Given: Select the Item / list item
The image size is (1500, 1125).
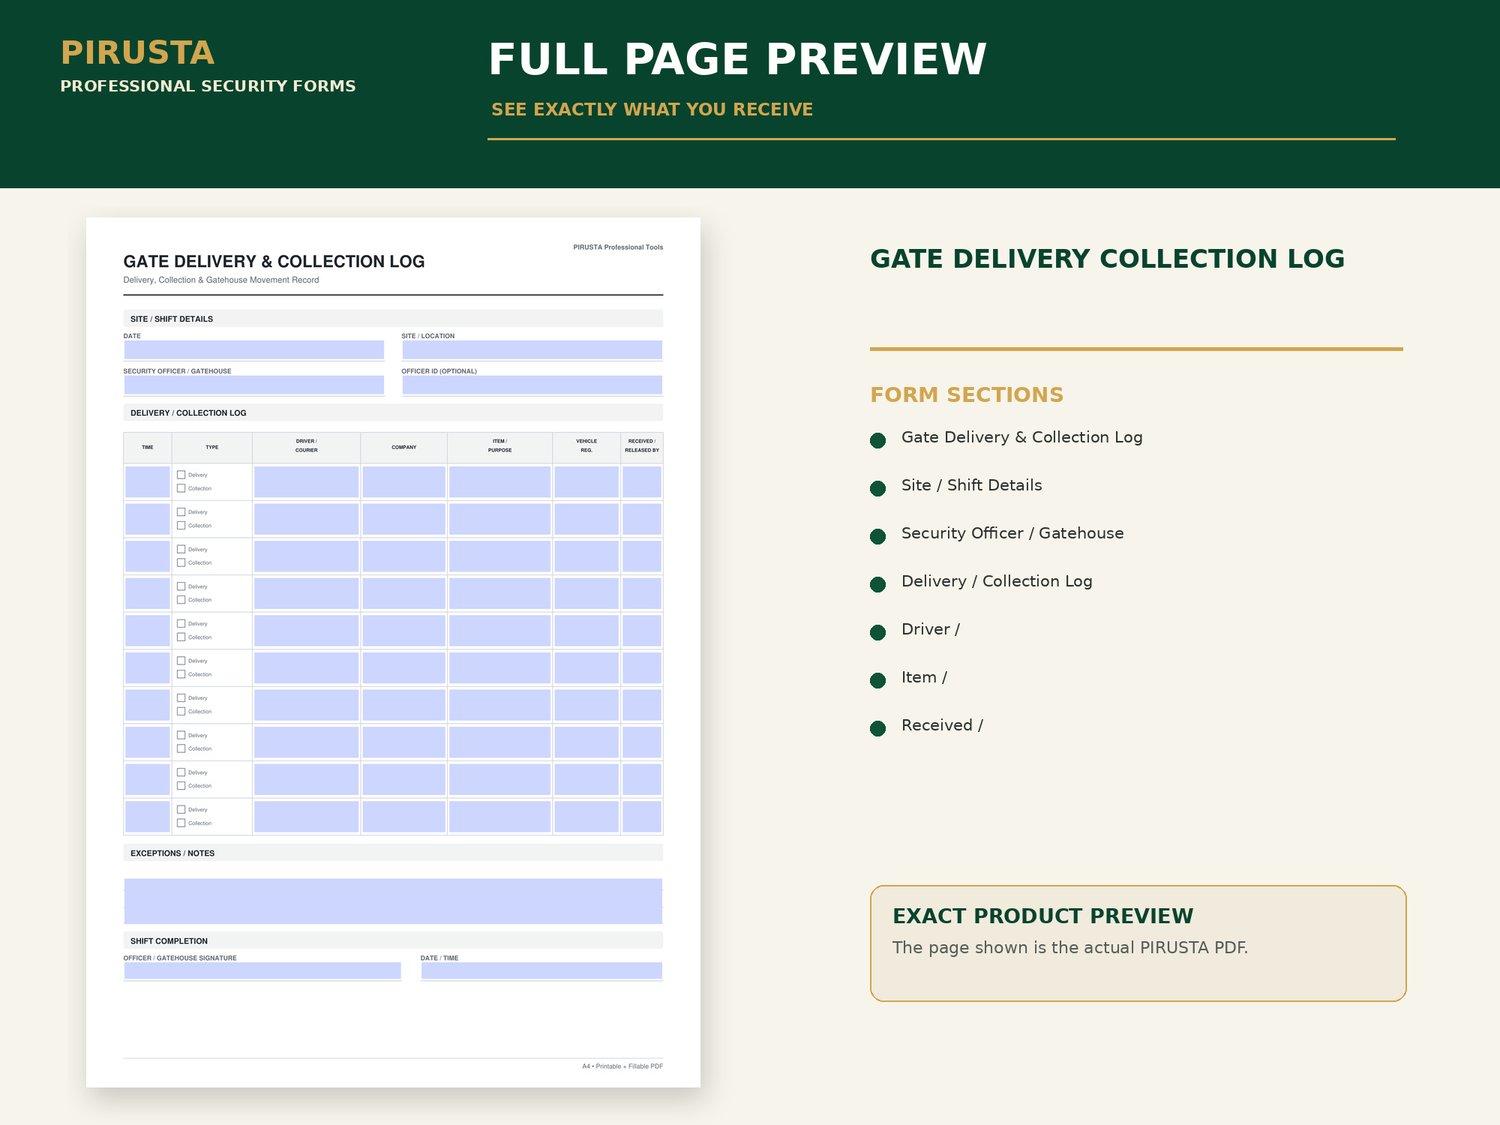Looking at the screenshot, I should (x=924, y=677).
